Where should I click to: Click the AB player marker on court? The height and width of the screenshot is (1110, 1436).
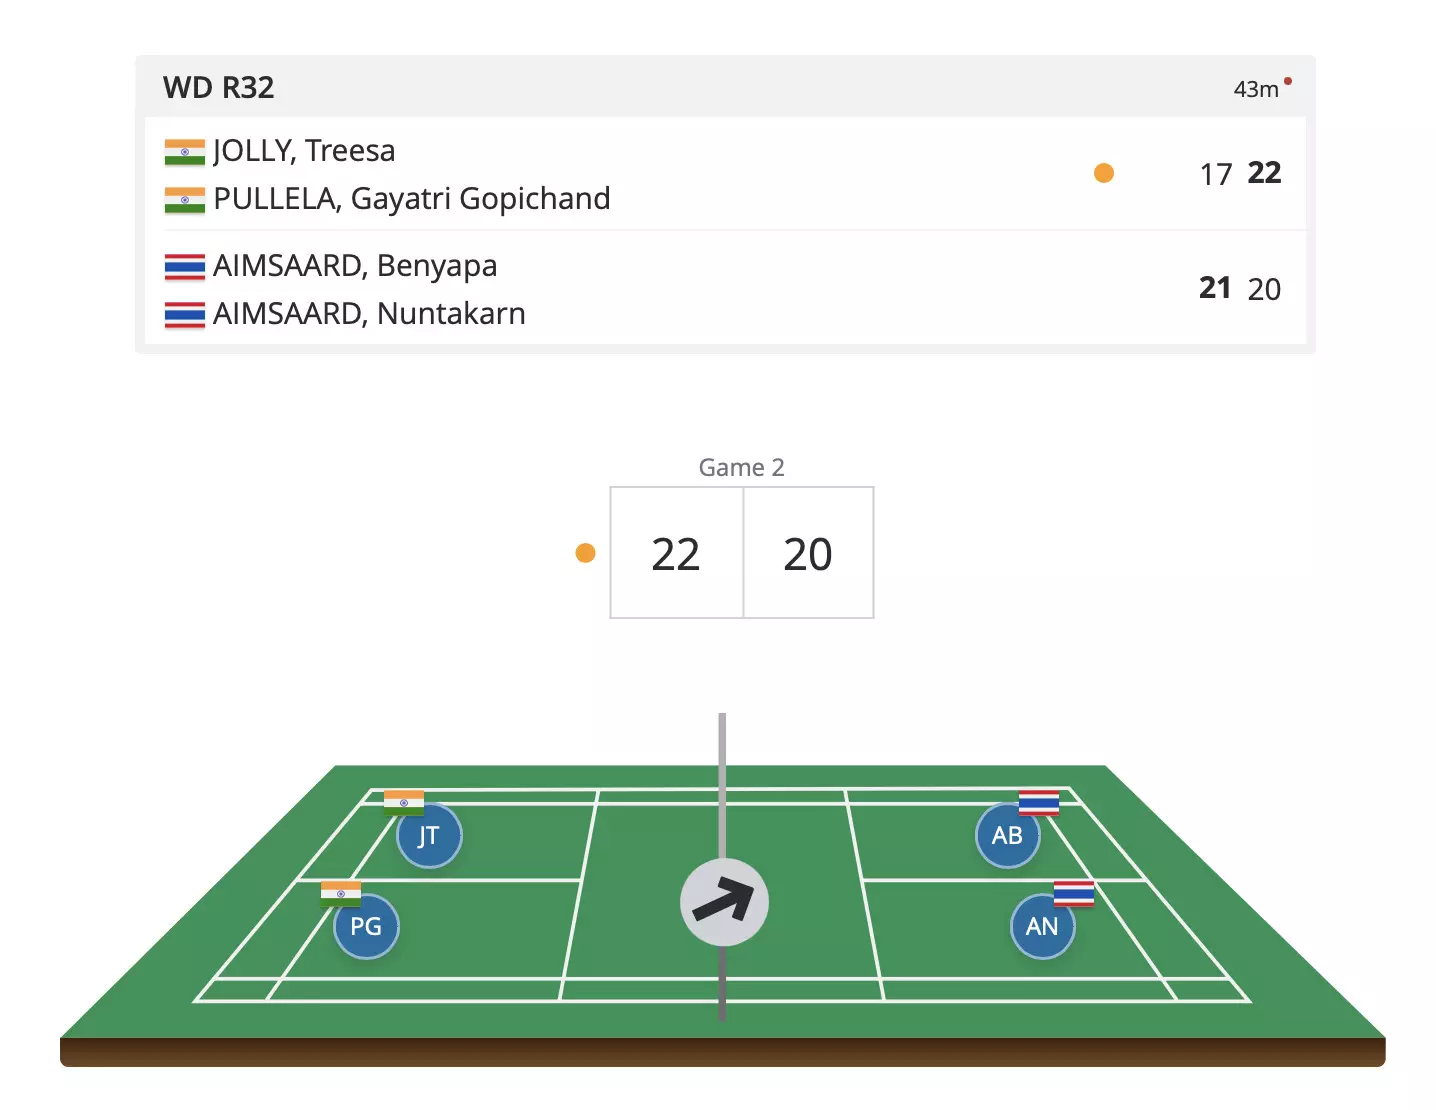[1007, 836]
